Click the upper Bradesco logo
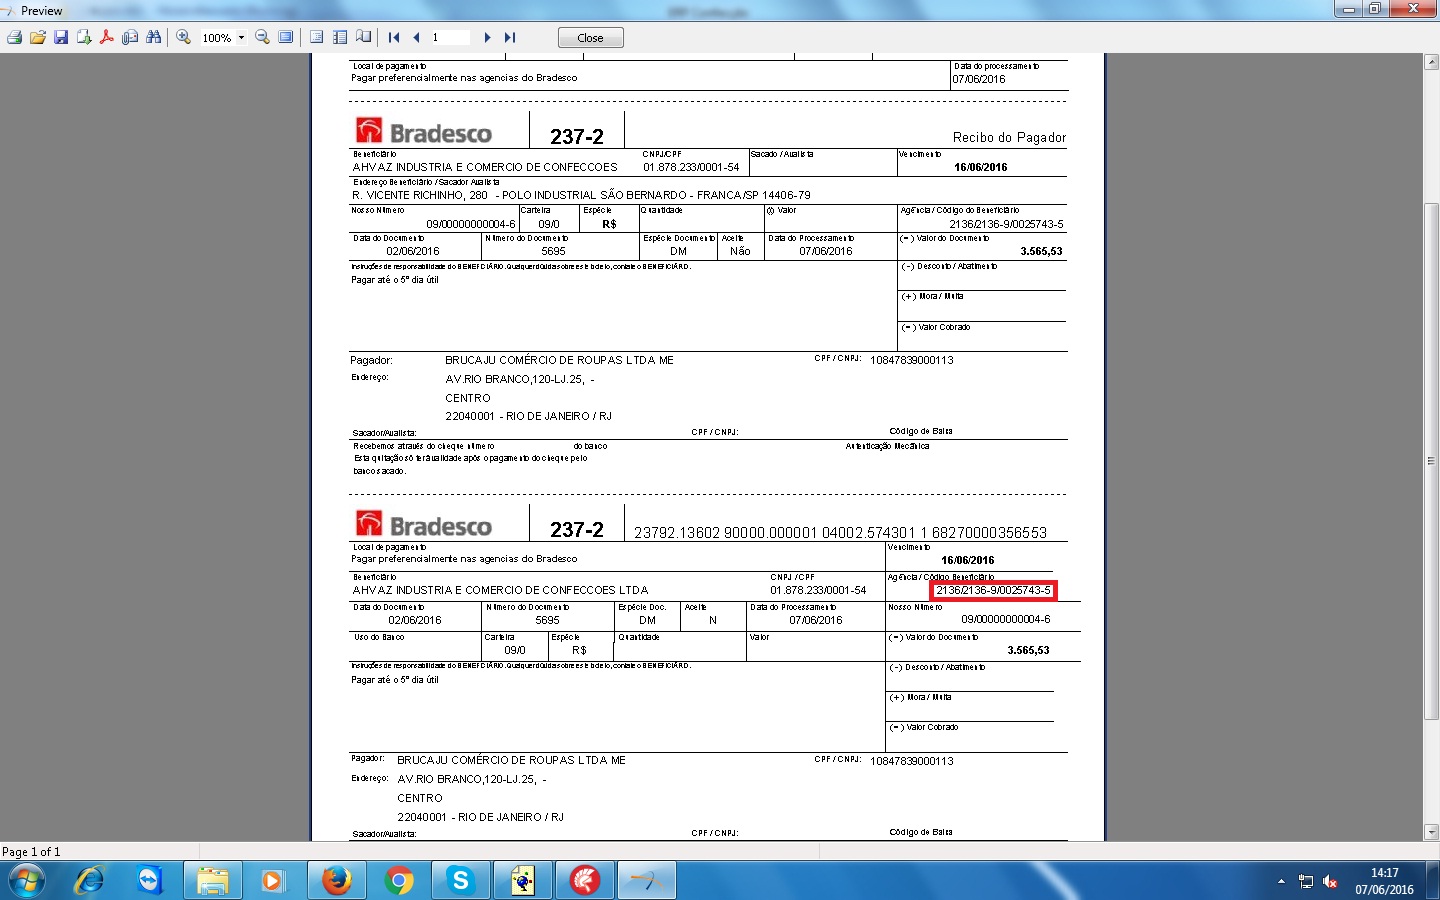The width and height of the screenshot is (1440, 900). coord(424,131)
